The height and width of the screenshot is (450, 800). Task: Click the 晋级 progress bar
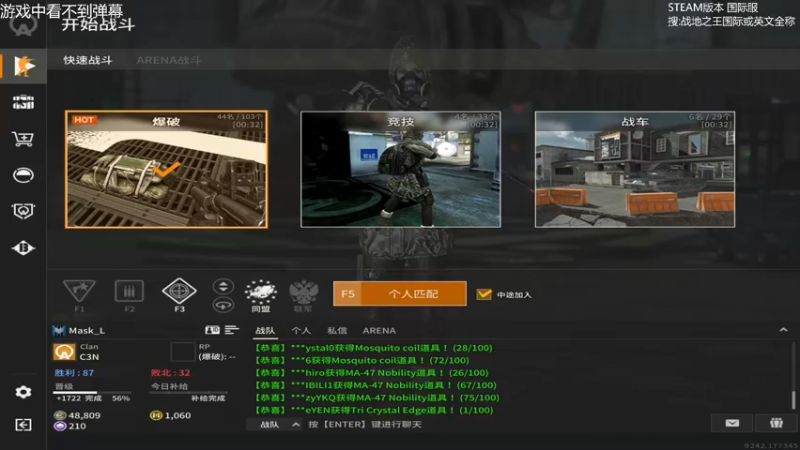tap(92, 392)
